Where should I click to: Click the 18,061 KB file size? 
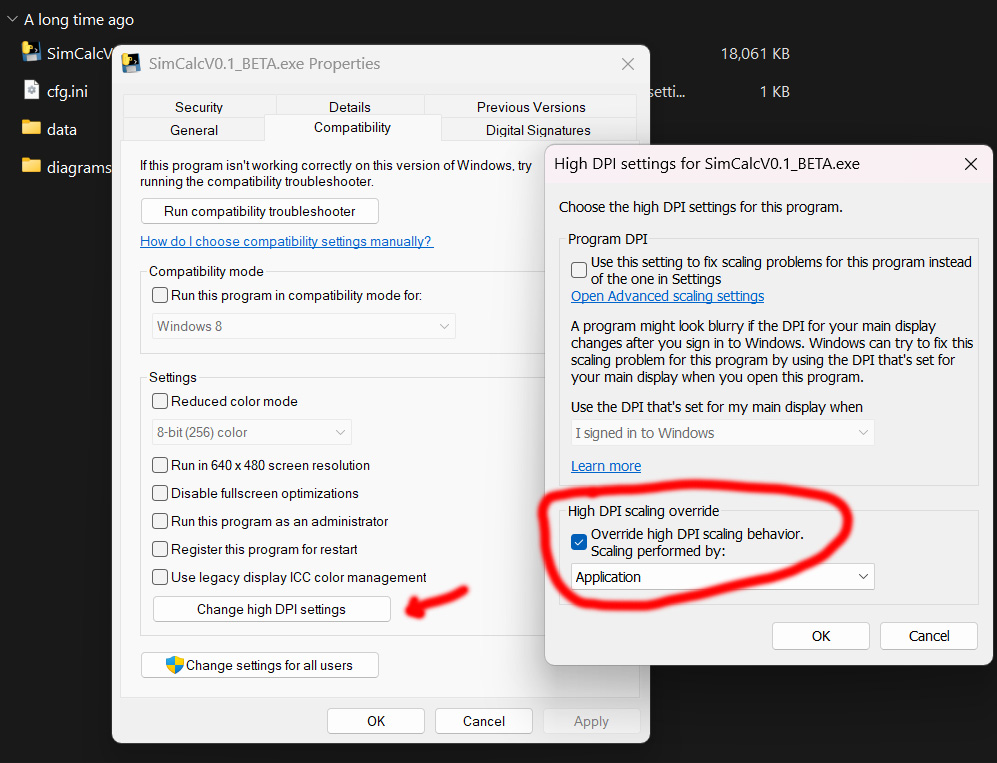click(x=755, y=54)
